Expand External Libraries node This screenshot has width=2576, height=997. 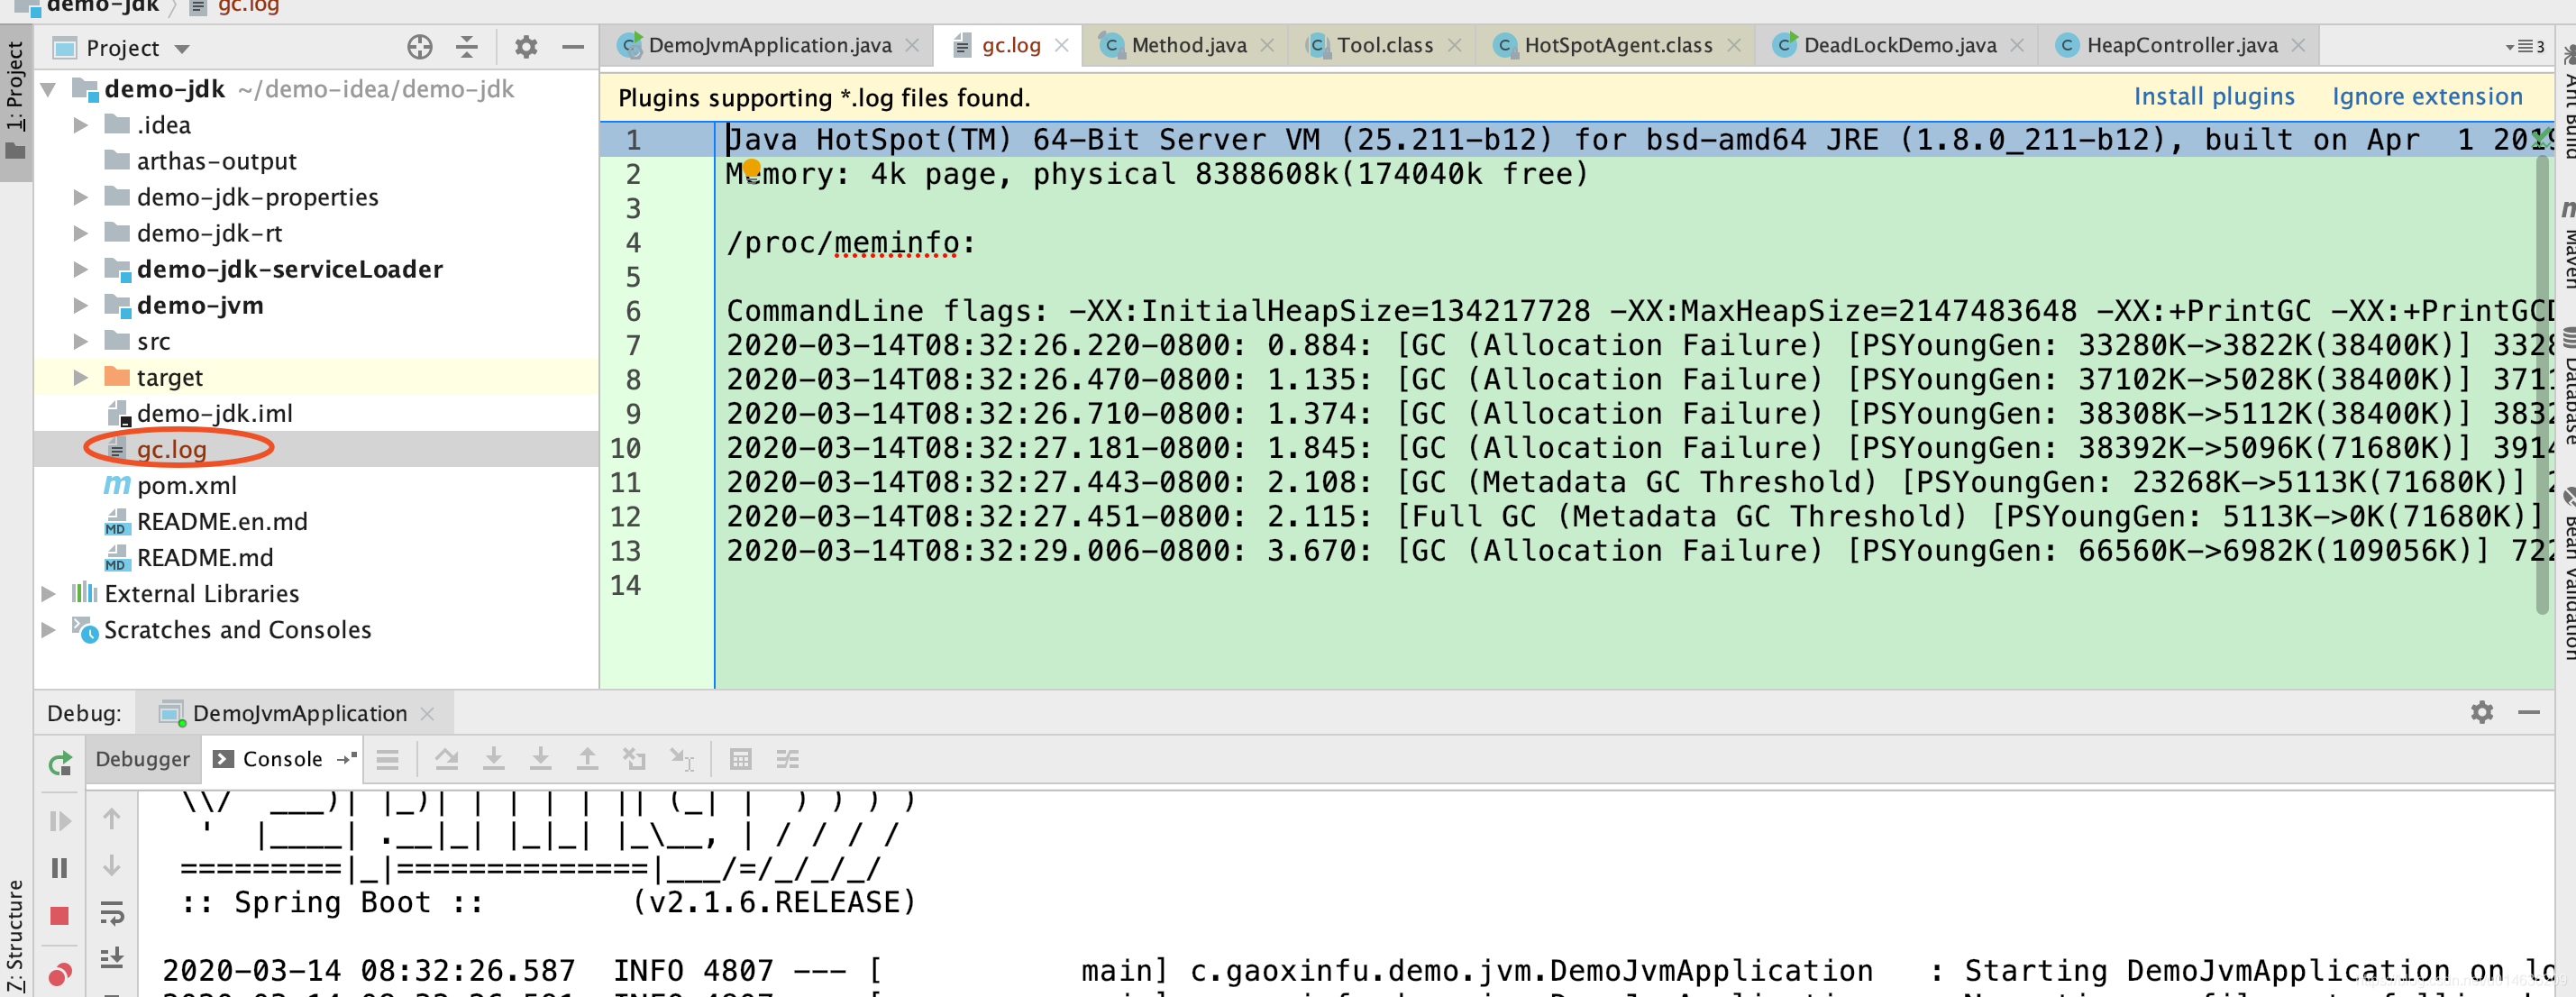click(x=48, y=593)
